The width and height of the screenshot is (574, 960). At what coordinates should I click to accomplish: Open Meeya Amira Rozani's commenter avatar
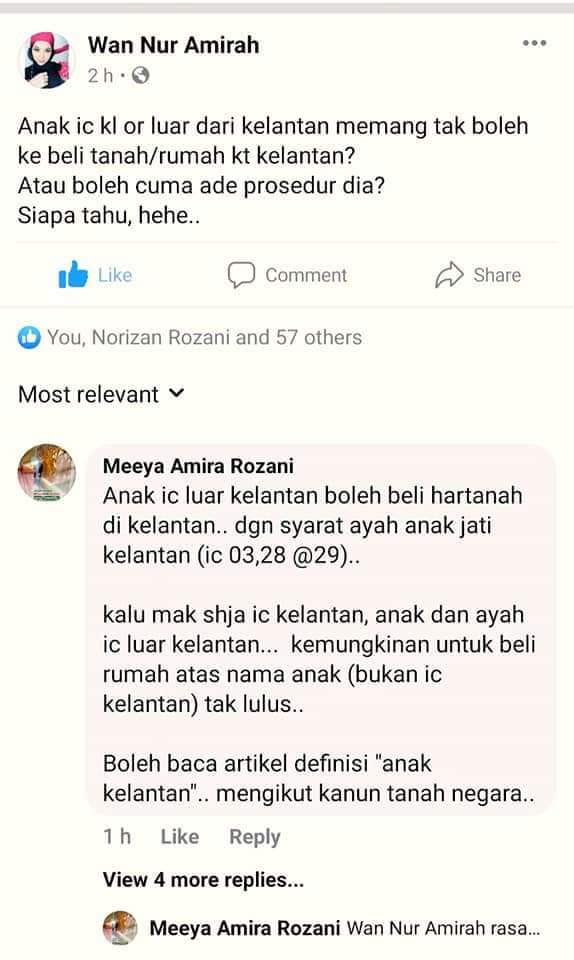tap(47, 473)
